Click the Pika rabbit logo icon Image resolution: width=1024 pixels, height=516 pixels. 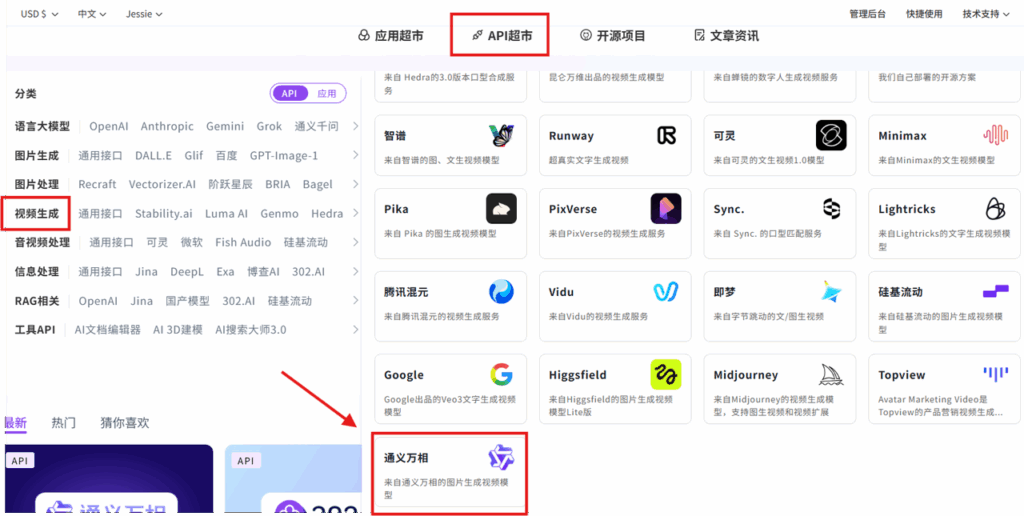pos(502,209)
